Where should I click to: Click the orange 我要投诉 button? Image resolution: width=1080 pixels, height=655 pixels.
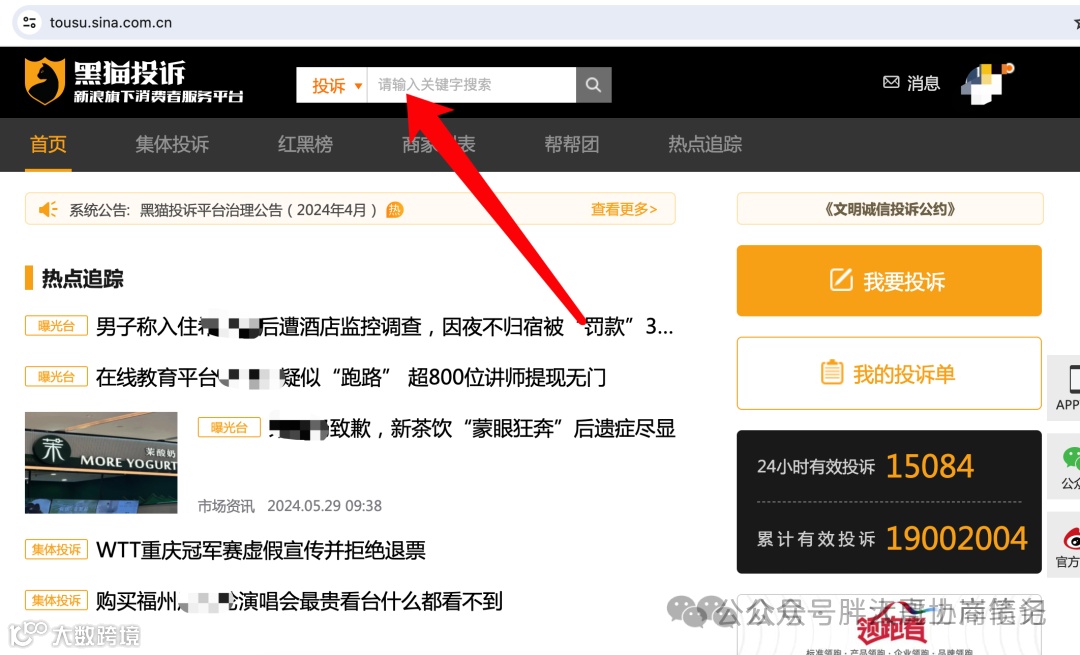tap(889, 281)
